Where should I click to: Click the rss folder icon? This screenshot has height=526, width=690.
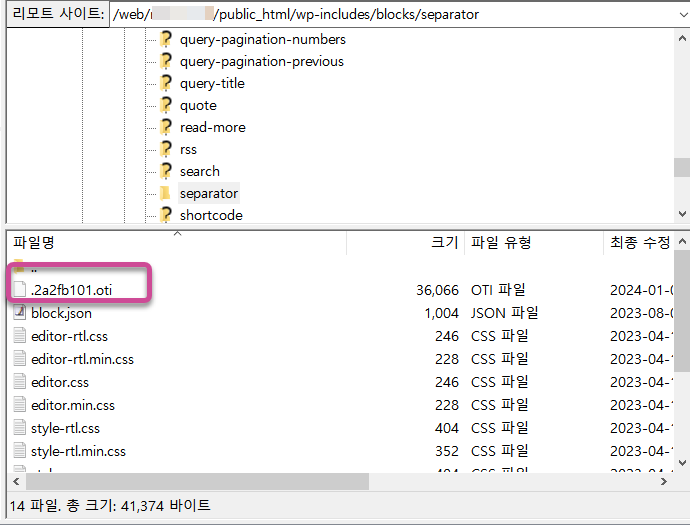click(x=166, y=149)
